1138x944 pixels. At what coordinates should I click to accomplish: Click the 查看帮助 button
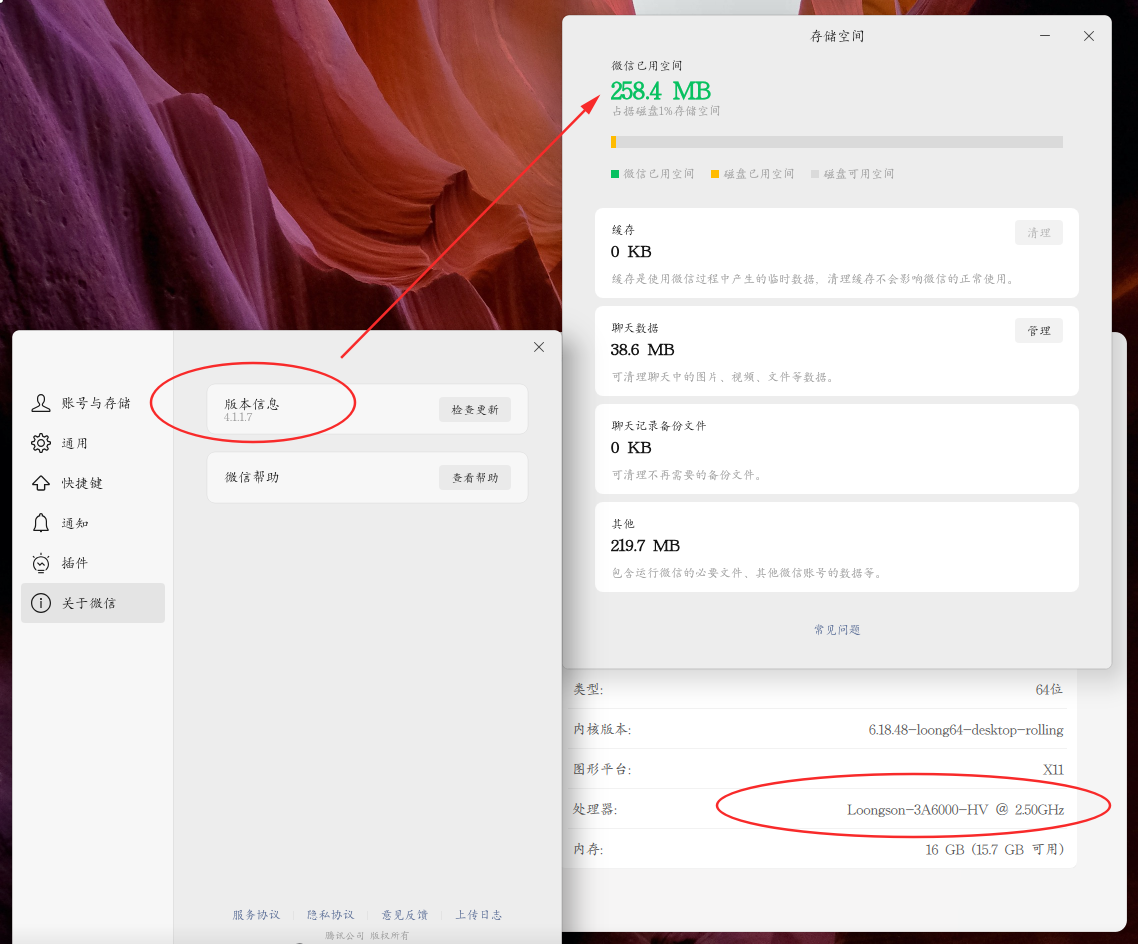[x=475, y=477]
